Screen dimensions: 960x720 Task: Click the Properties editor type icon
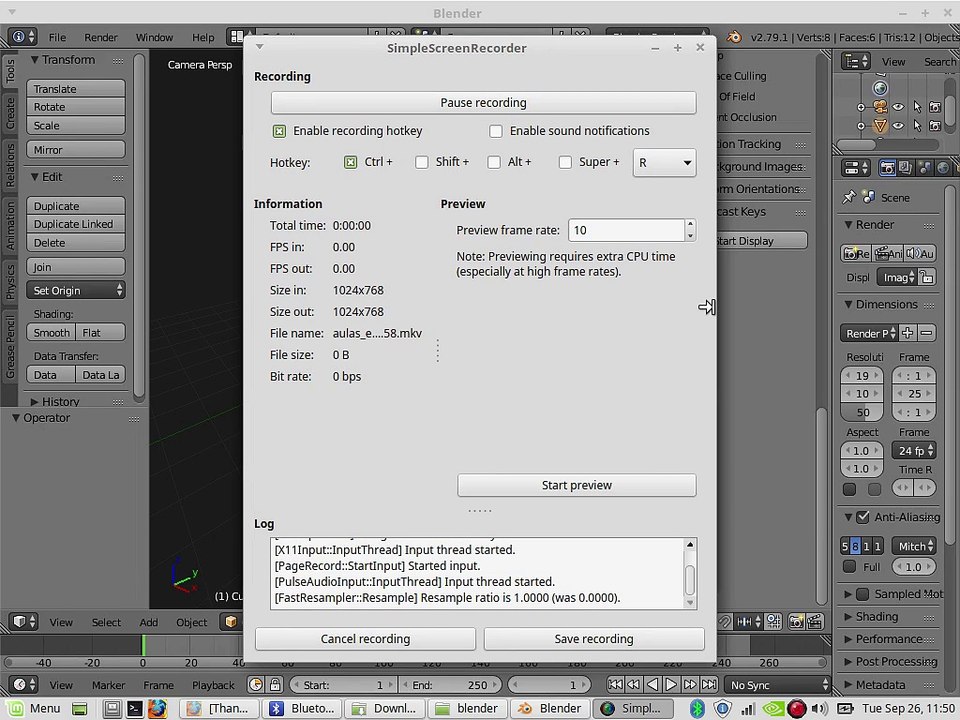(x=857, y=168)
